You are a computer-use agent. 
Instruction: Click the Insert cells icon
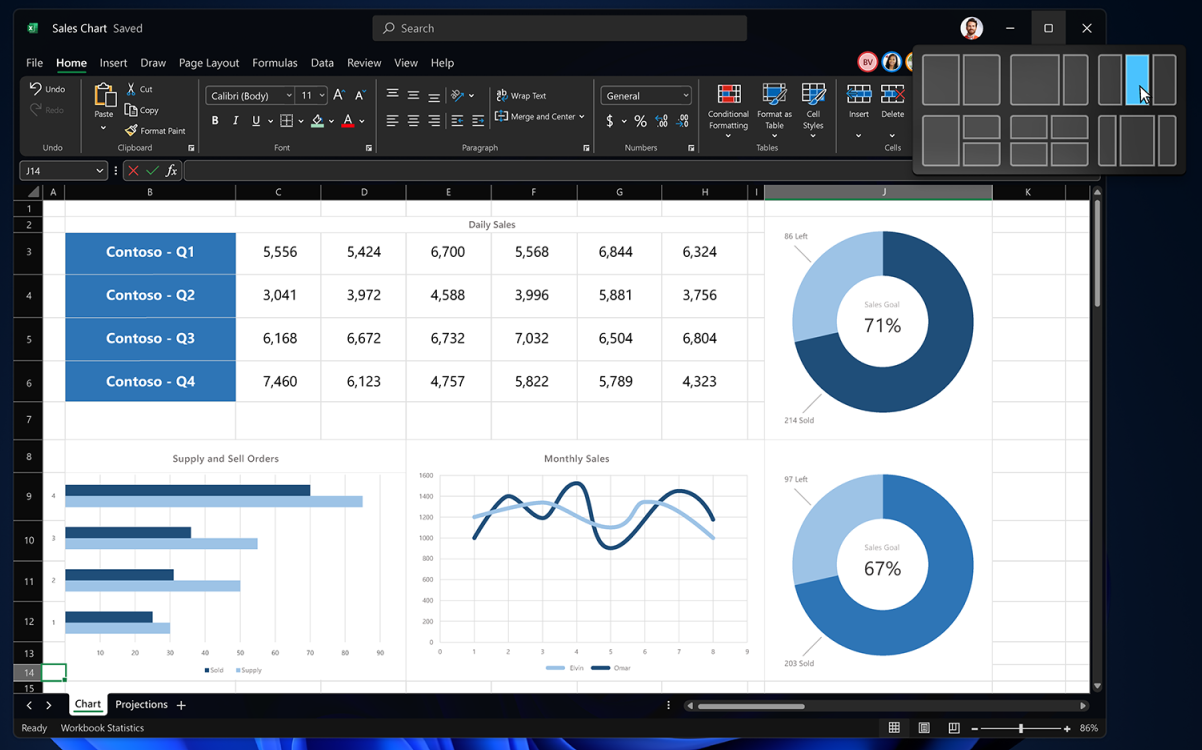click(859, 95)
